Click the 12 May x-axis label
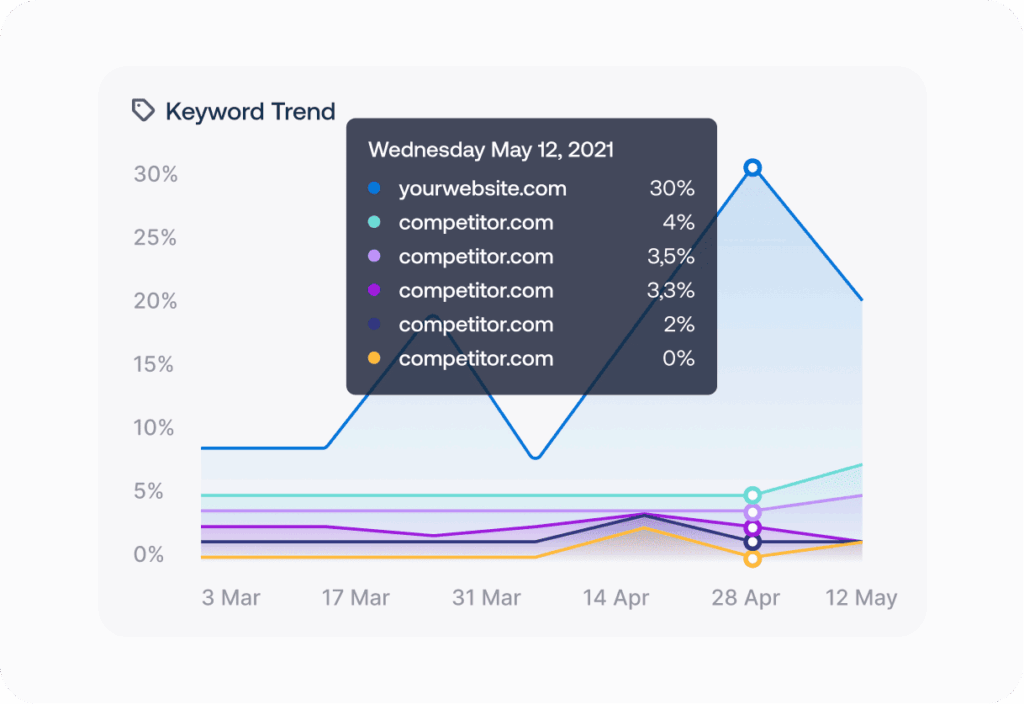The width and height of the screenshot is (1024, 704). click(x=861, y=598)
